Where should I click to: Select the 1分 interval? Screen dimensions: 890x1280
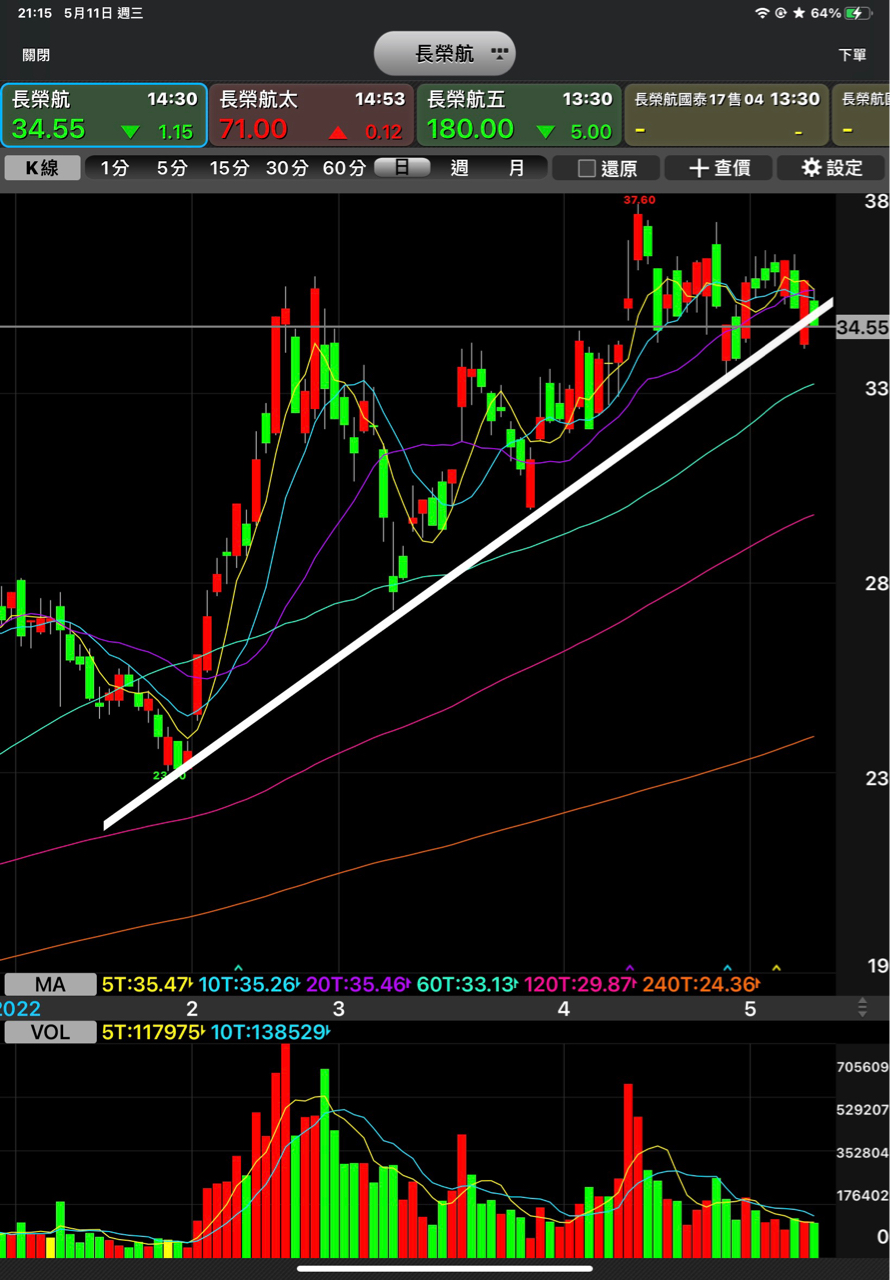coord(114,168)
